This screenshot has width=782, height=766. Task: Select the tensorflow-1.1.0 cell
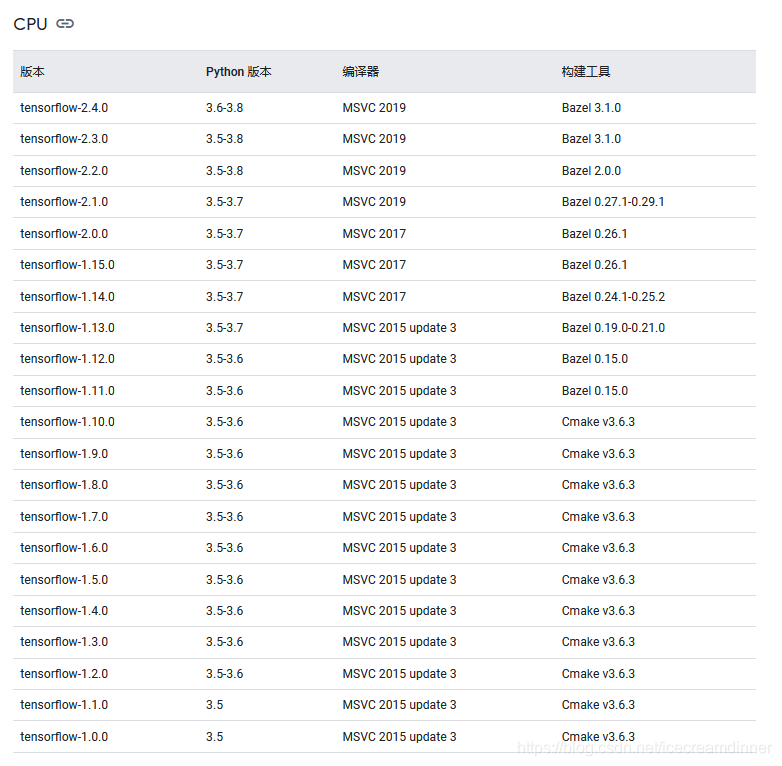[x=64, y=704]
